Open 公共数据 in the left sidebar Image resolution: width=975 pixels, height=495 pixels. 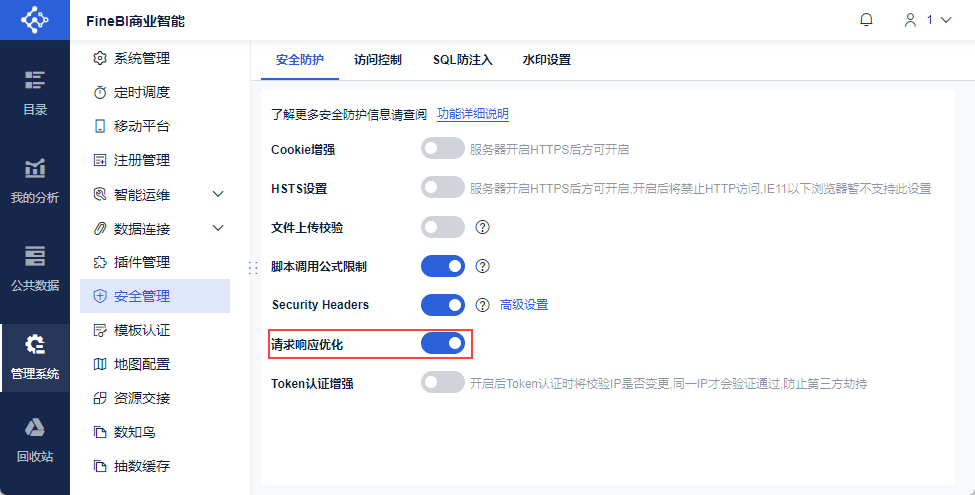point(35,268)
